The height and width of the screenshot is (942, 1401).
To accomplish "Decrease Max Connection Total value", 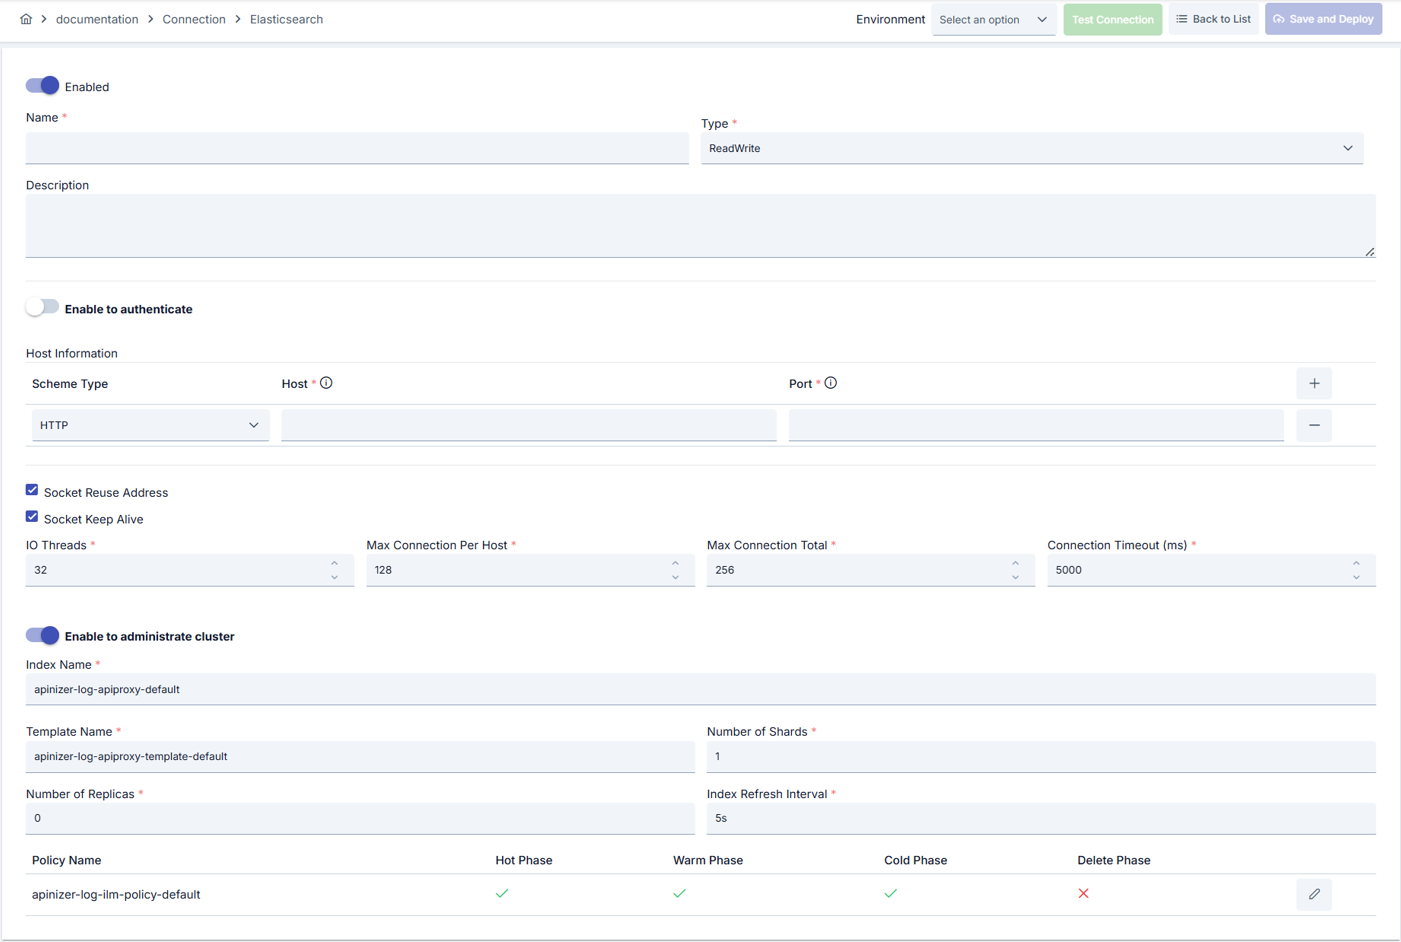I will click(1015, 577).
